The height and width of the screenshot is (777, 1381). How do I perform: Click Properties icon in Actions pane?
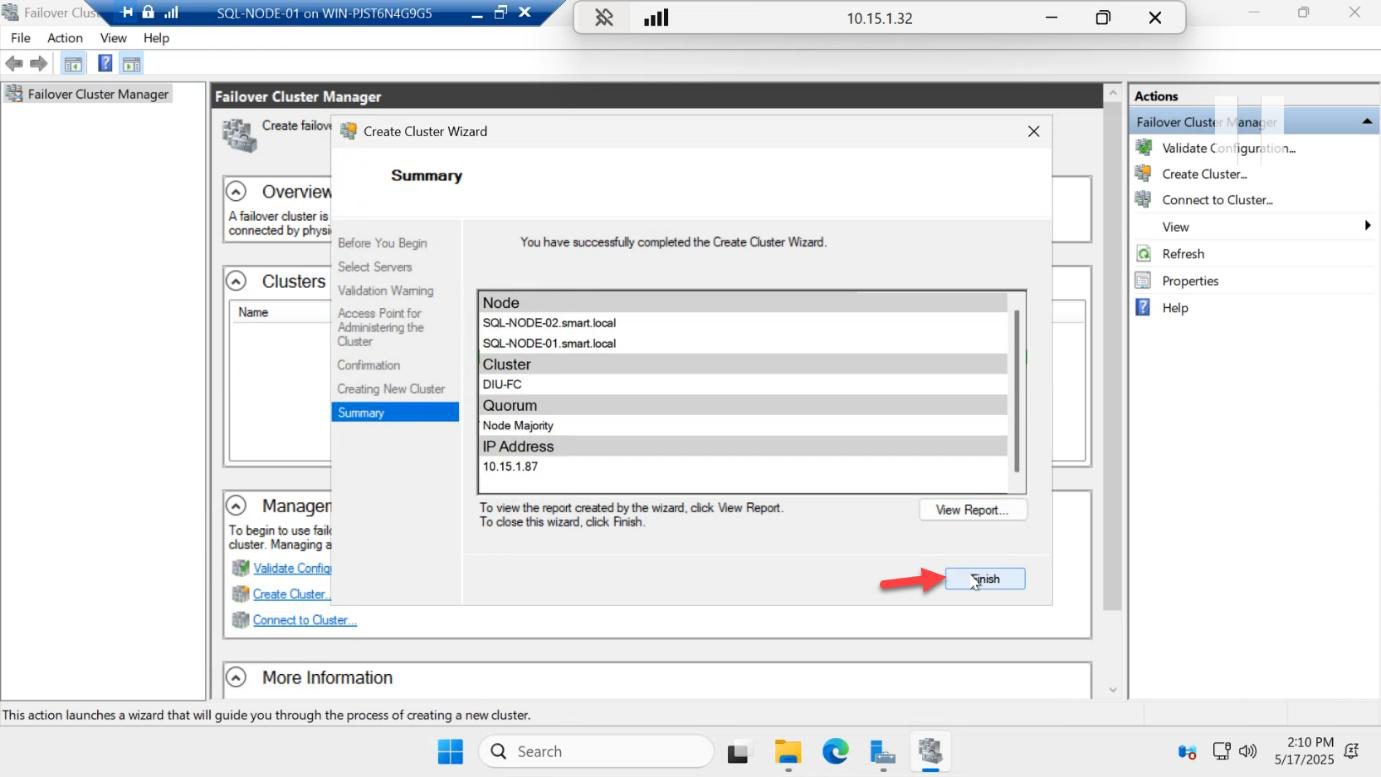point(1144,281)
